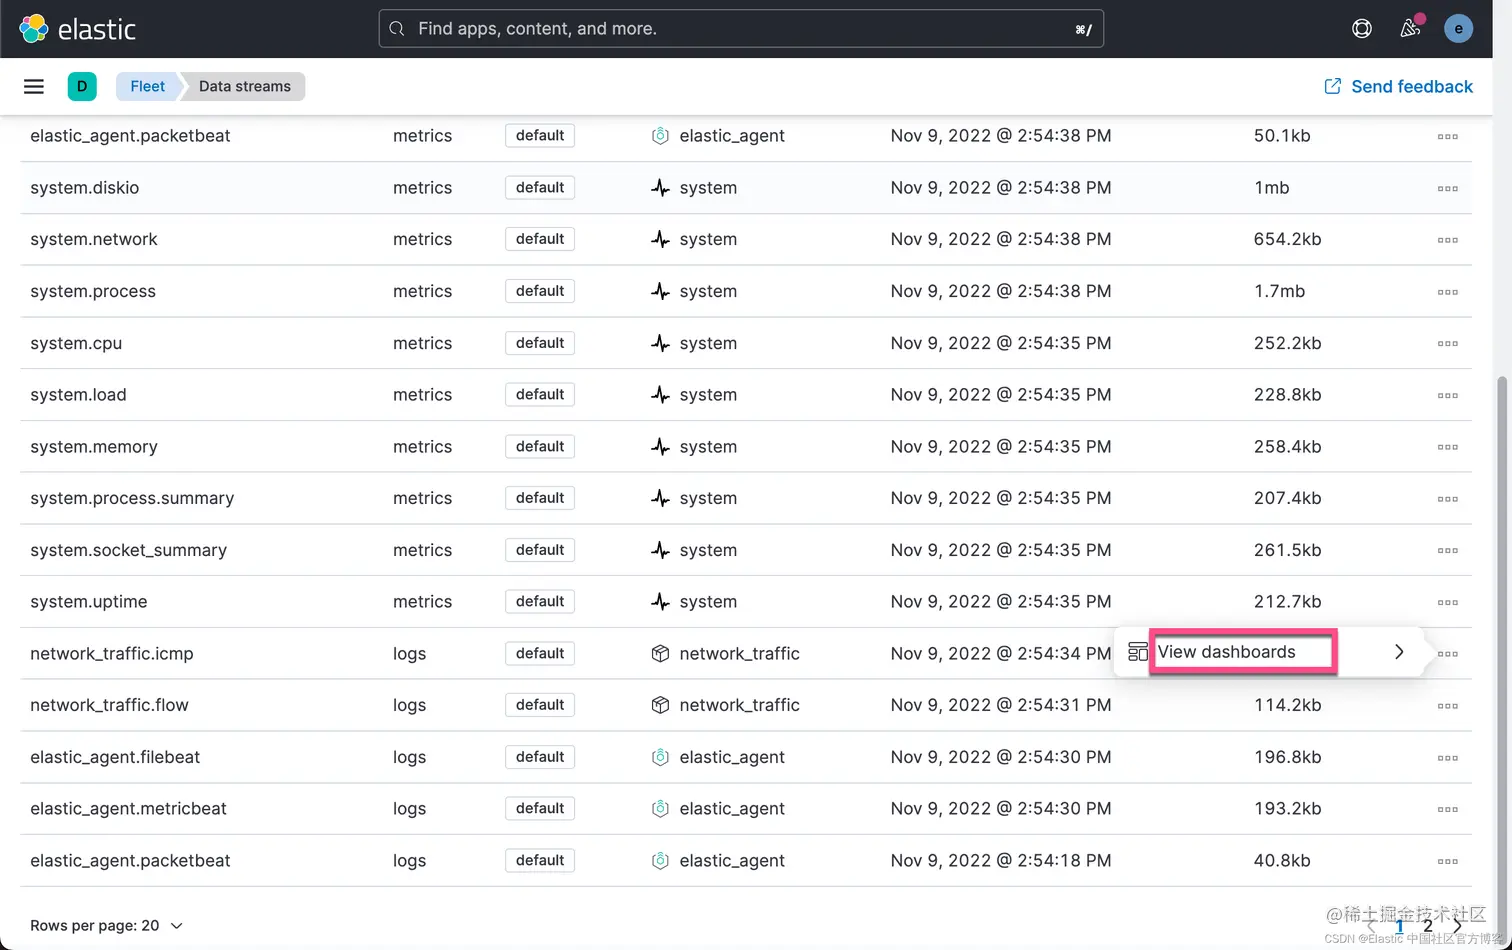
Task: Click default namespace badge in network_traffic.flow row
Action: pos(540,705)
